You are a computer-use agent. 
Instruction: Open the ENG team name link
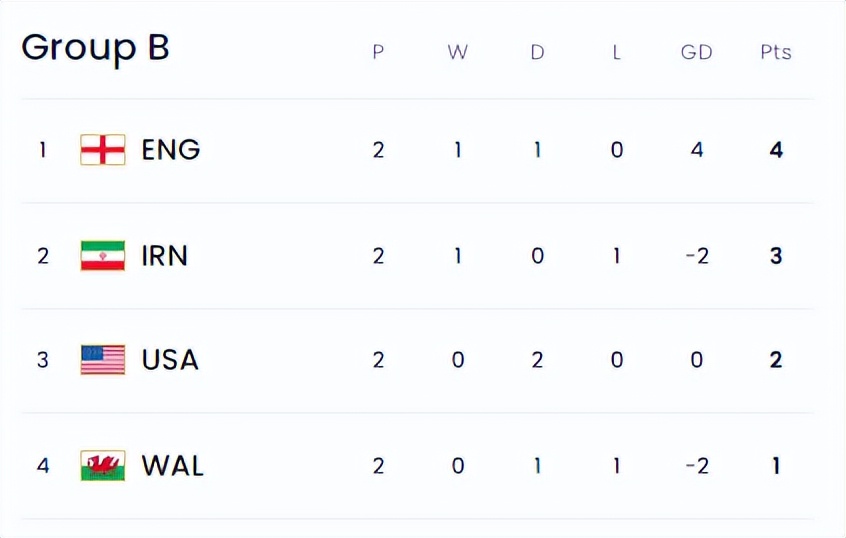tap(171, 150)
